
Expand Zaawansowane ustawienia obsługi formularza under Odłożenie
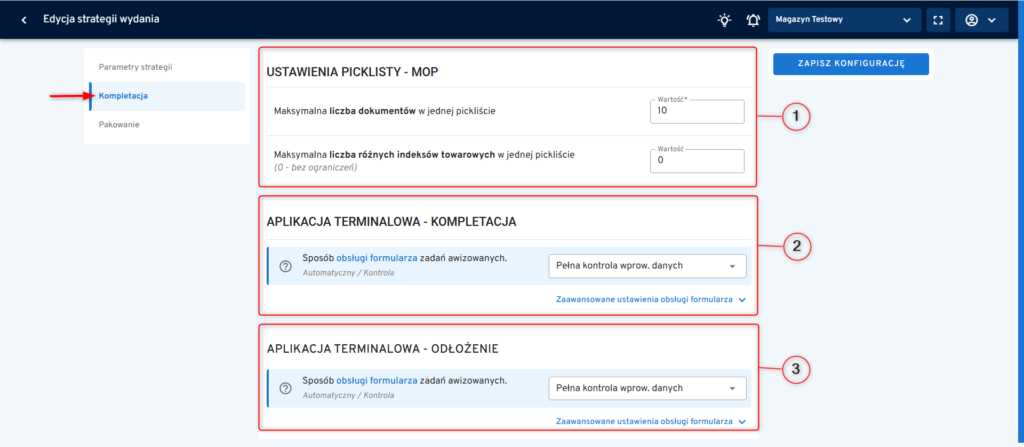pyautogui.click(x=651, y=422)
